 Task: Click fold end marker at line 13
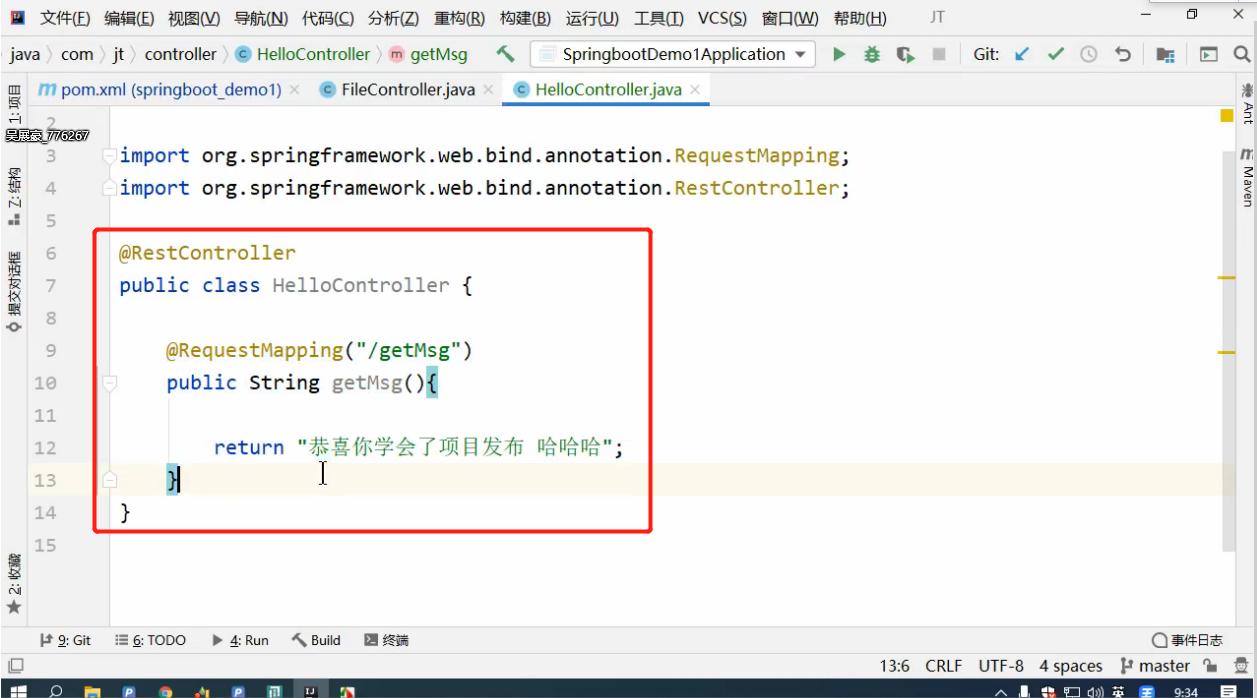pyautogui.click(x=109, y=480)
